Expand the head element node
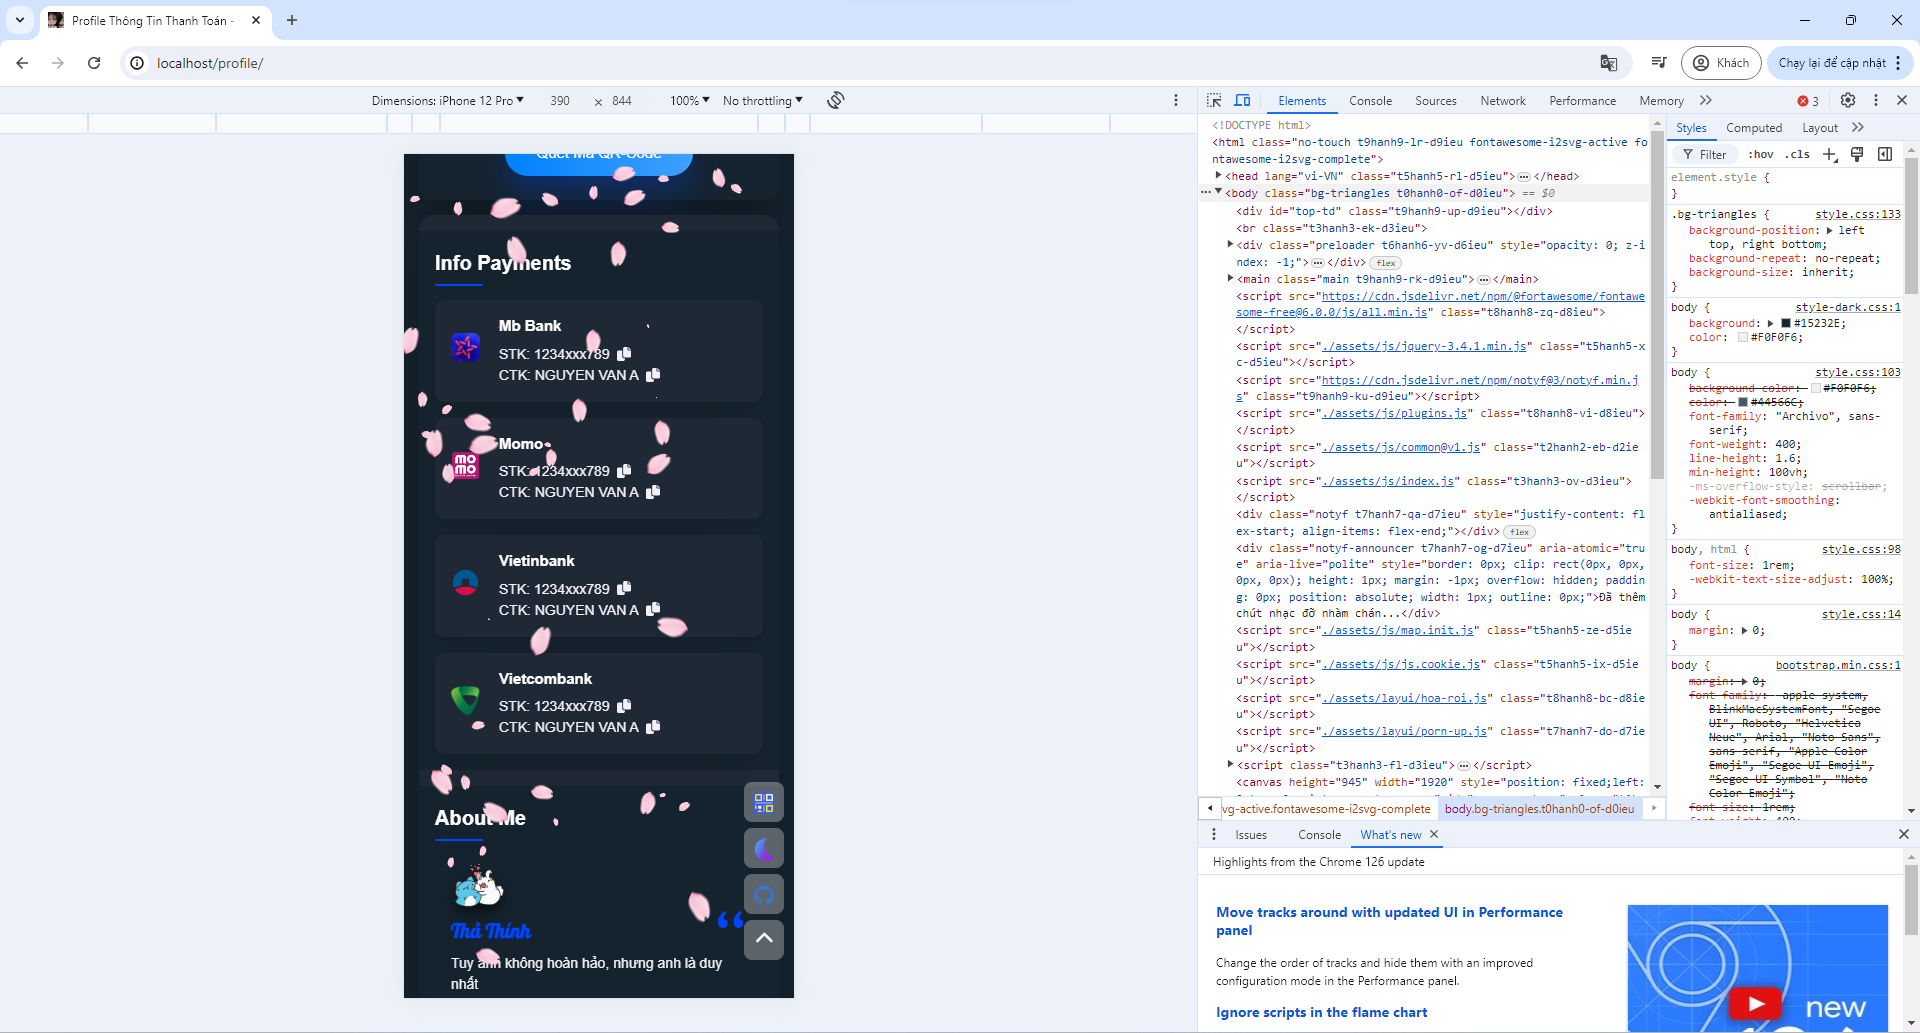 pyautogui.click(x=1219, y=176)
